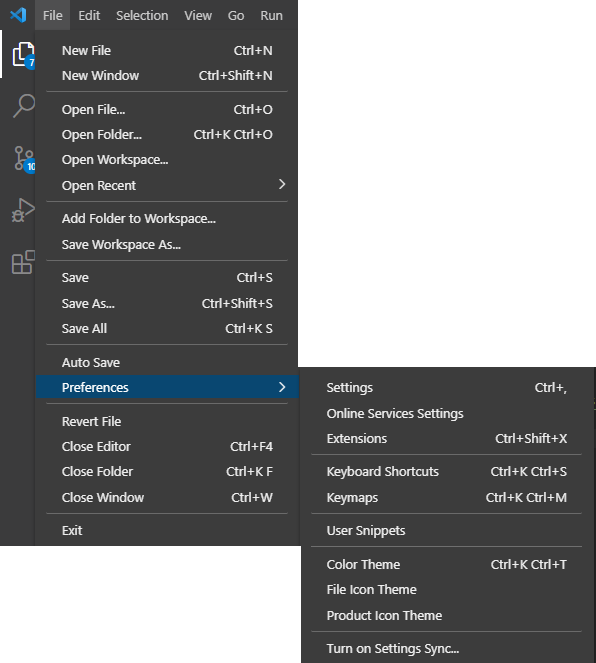The width and height of the screenshot is (596, 663).
Task: Open User Snippets entry
Action: click(x=447, y=531)
